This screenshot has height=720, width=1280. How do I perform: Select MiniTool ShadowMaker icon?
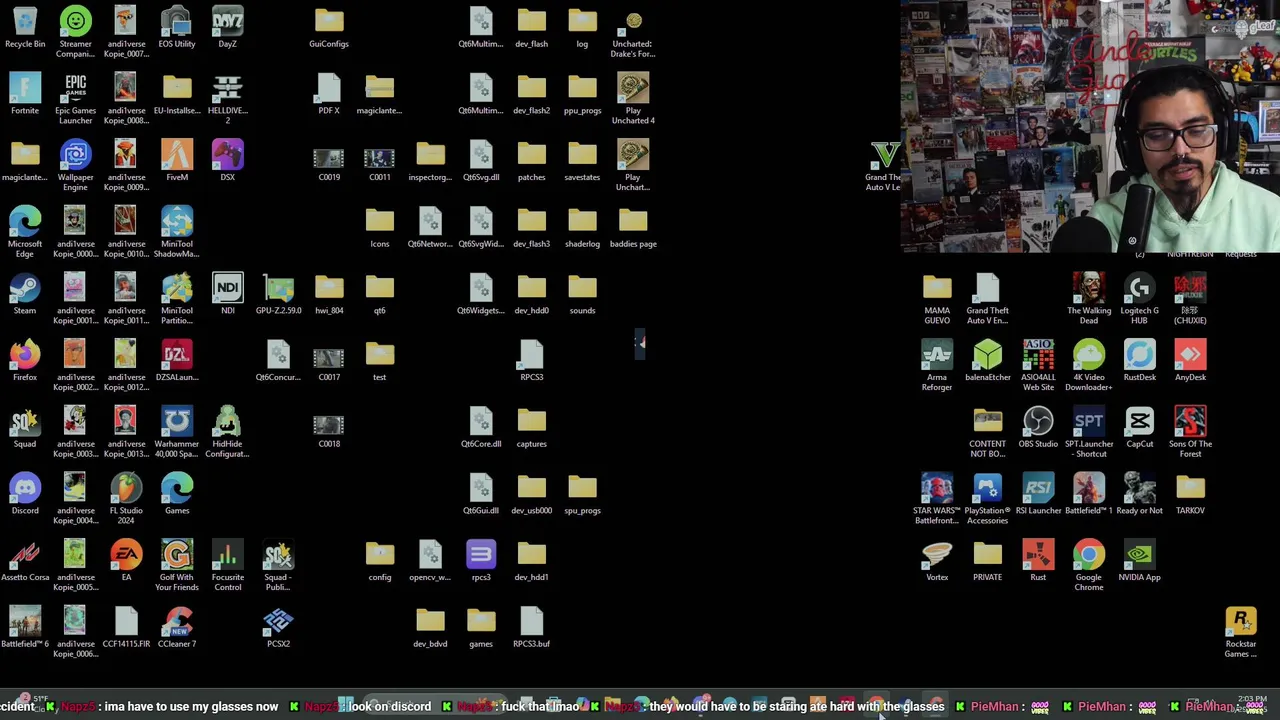click(x=177, y=232)
